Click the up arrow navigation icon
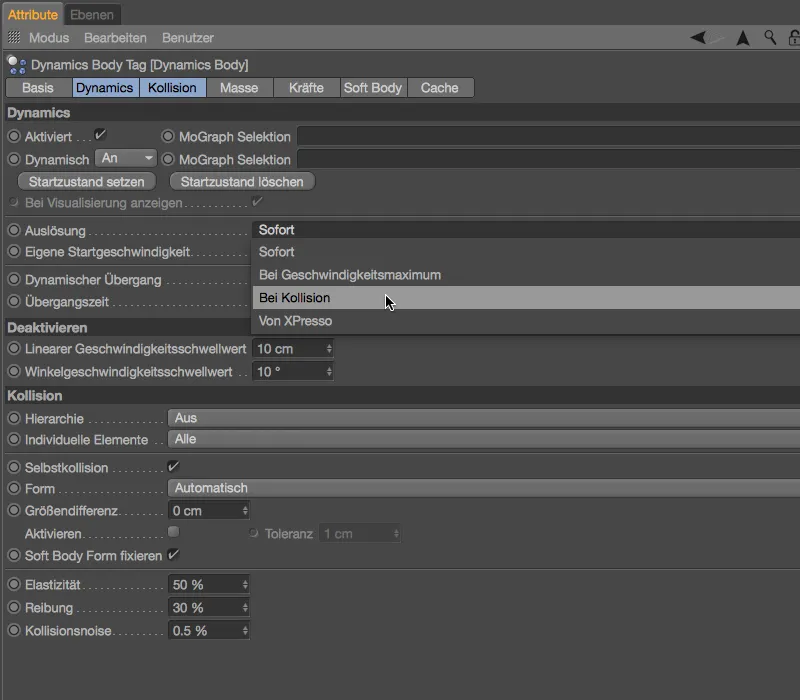 pyautogui.click(x=743, y=38)
